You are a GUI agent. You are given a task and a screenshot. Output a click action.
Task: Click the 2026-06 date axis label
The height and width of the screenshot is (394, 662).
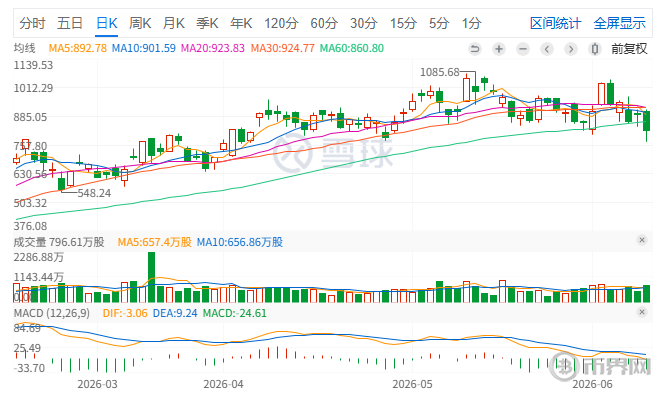pyautogui.click(x=592, y=384)
